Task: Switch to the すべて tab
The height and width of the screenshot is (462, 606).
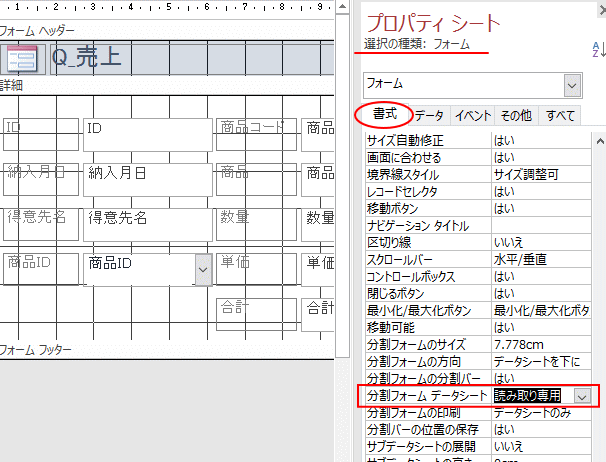Action: pos(560,115)
